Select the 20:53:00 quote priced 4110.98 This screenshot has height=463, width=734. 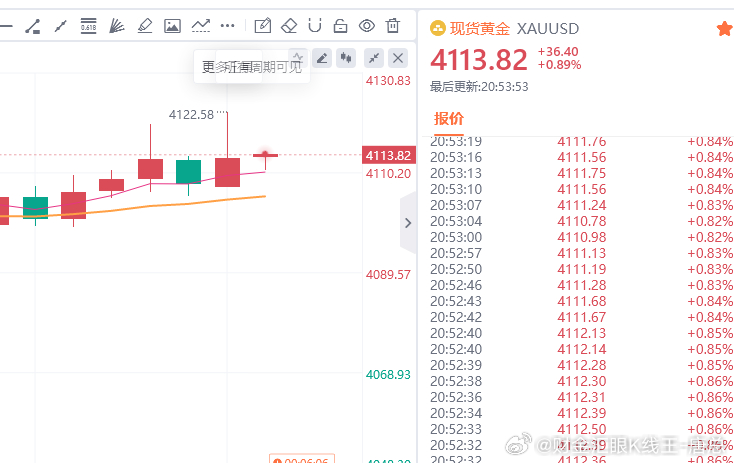(581, 237)
